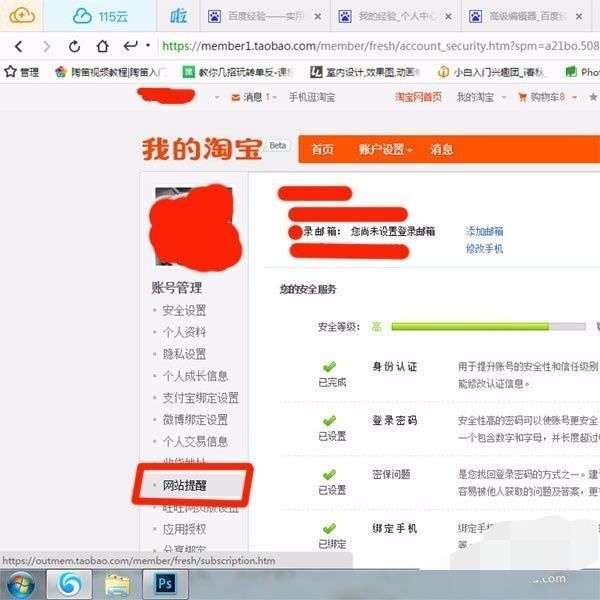Open the 115云 tab
This screenshot has height=600, width=600.
[x=100, y=16]
